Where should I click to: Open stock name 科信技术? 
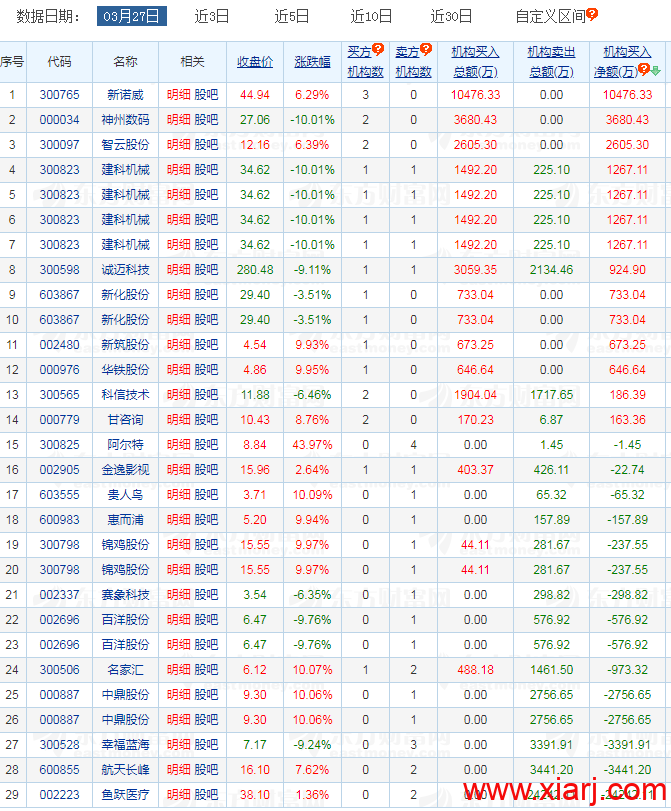point(125,395)
